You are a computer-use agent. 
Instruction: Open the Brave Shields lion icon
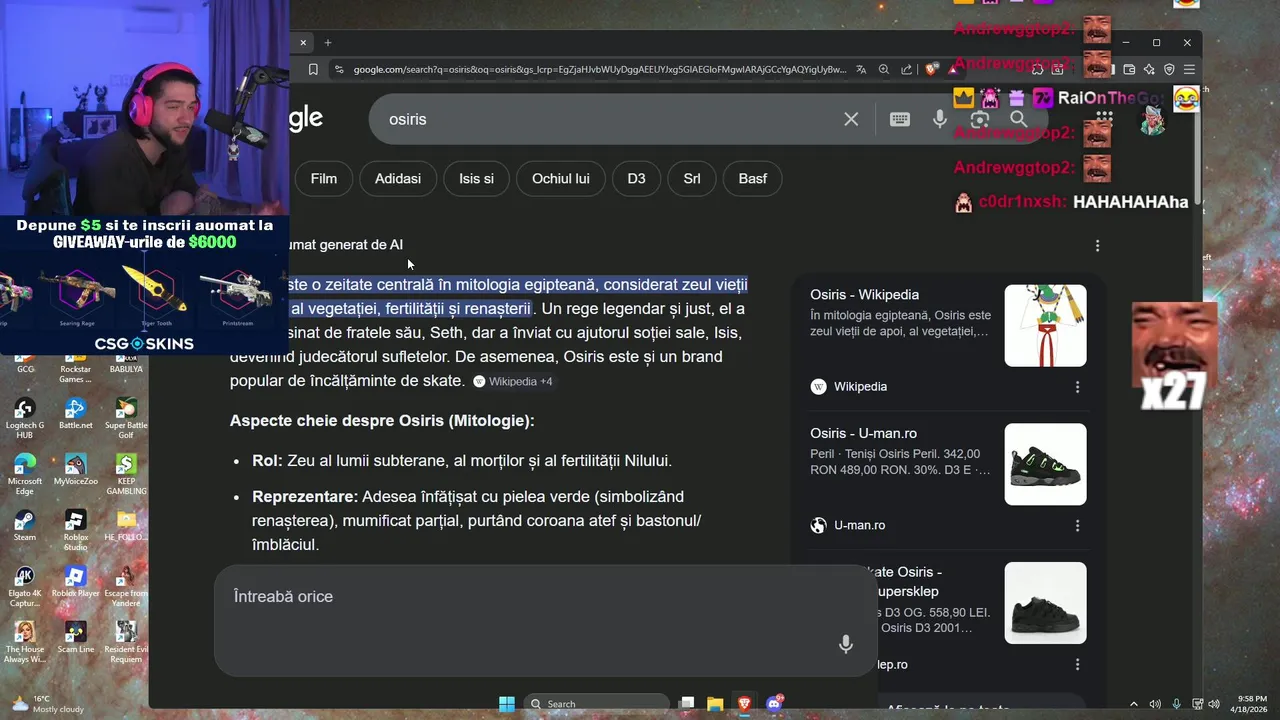coord(932,69)
